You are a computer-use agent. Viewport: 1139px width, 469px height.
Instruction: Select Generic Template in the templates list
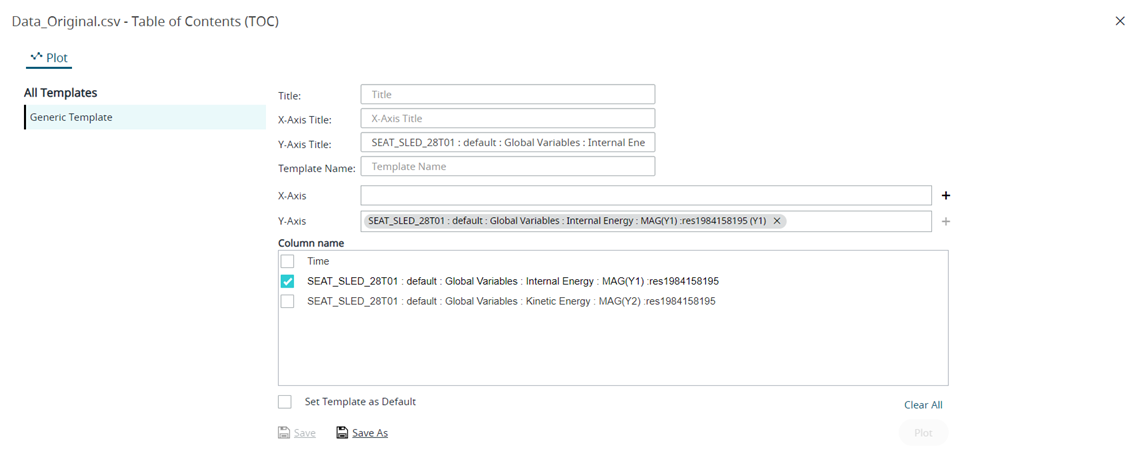click(x=71, y=117)
